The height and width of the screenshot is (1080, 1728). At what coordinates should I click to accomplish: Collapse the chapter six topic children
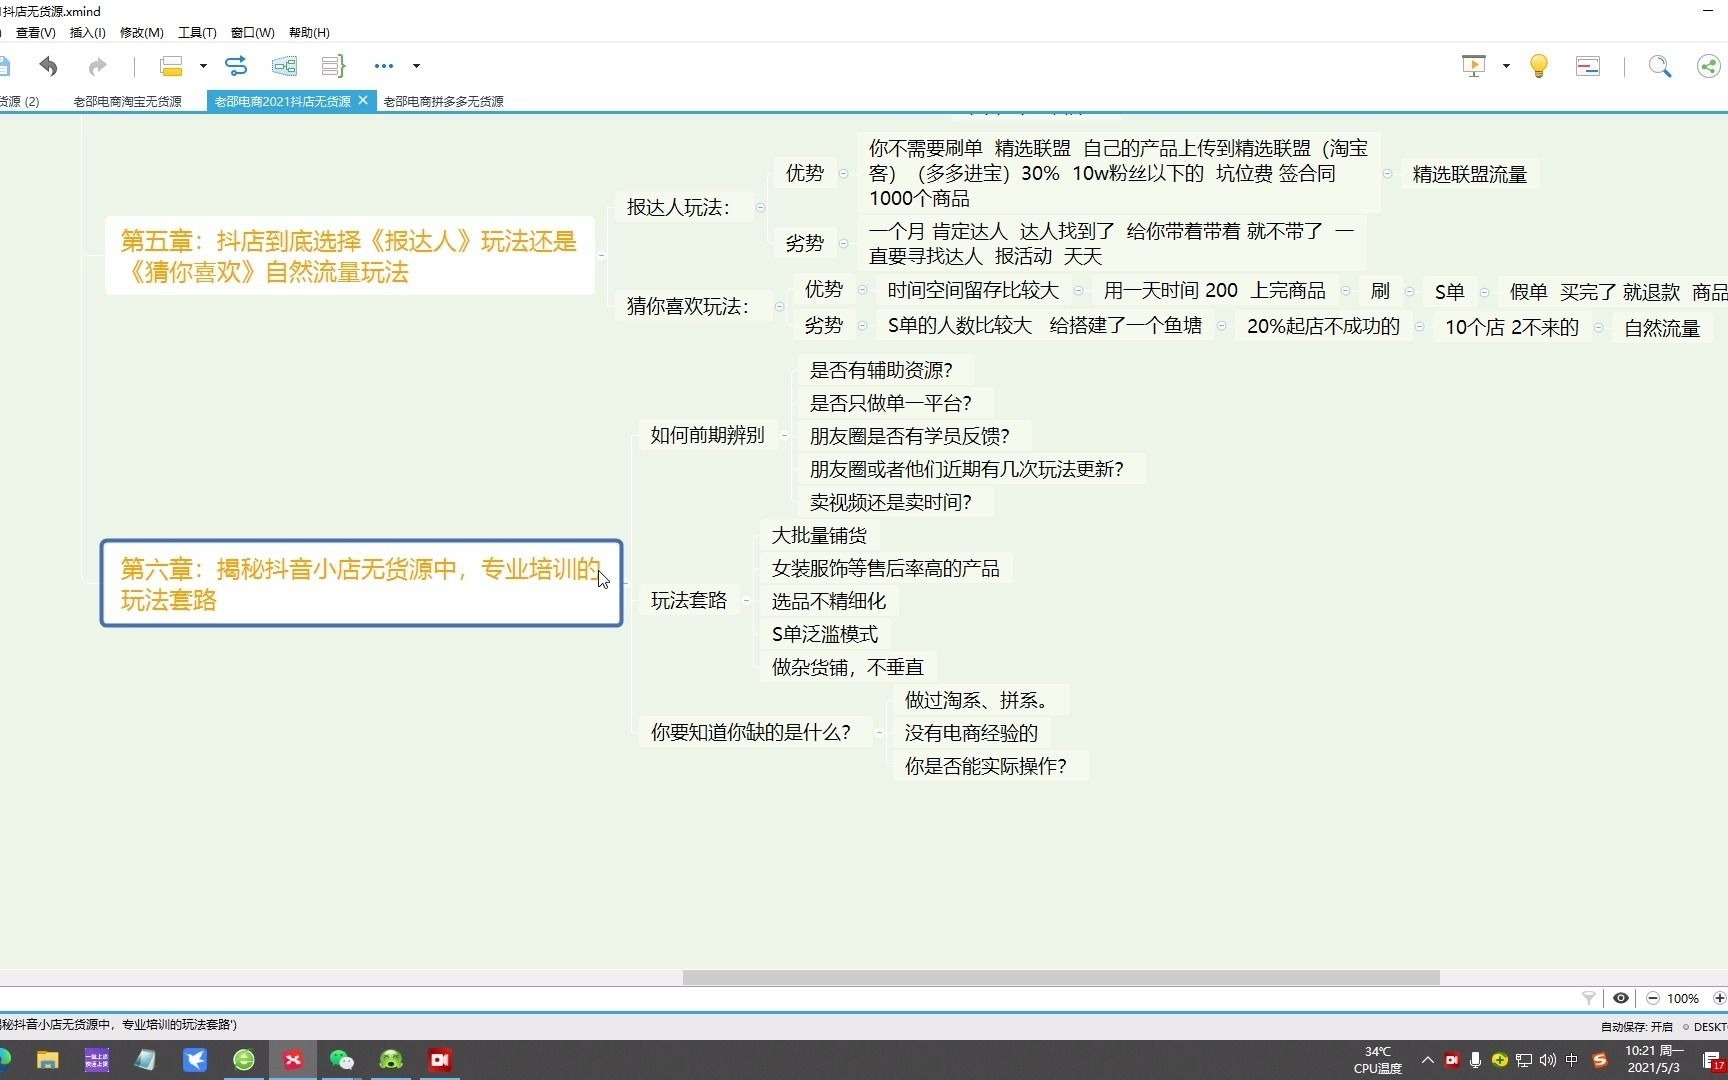click(x=627, y=584)
